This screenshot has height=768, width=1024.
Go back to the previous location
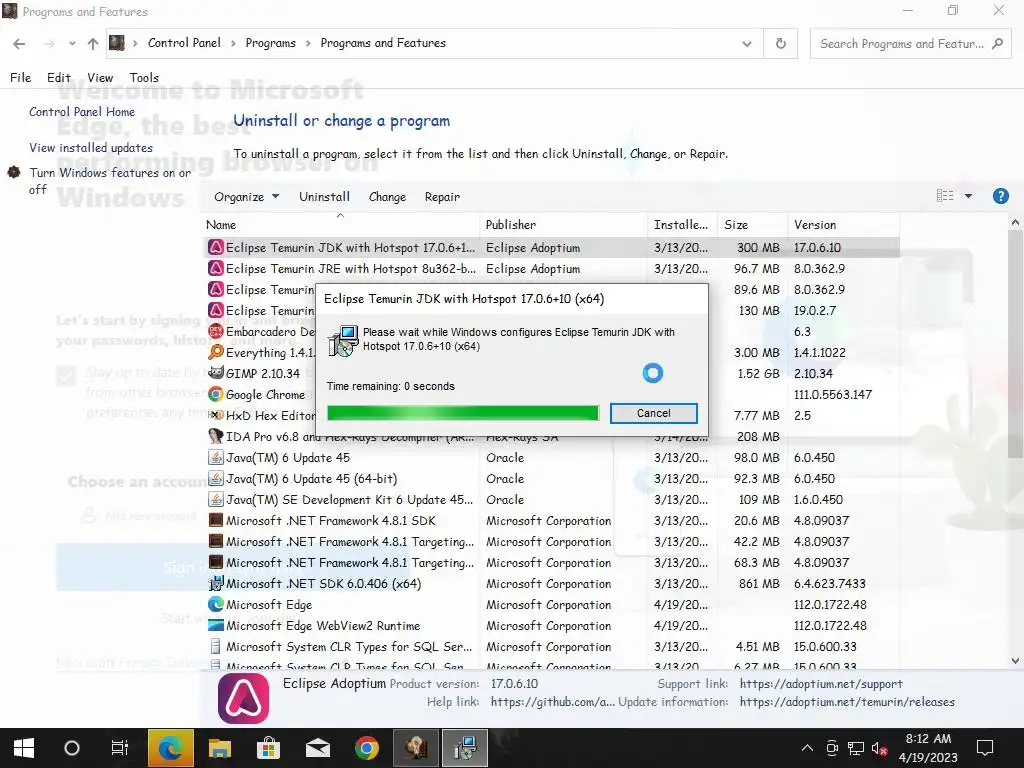click(19, 44)
